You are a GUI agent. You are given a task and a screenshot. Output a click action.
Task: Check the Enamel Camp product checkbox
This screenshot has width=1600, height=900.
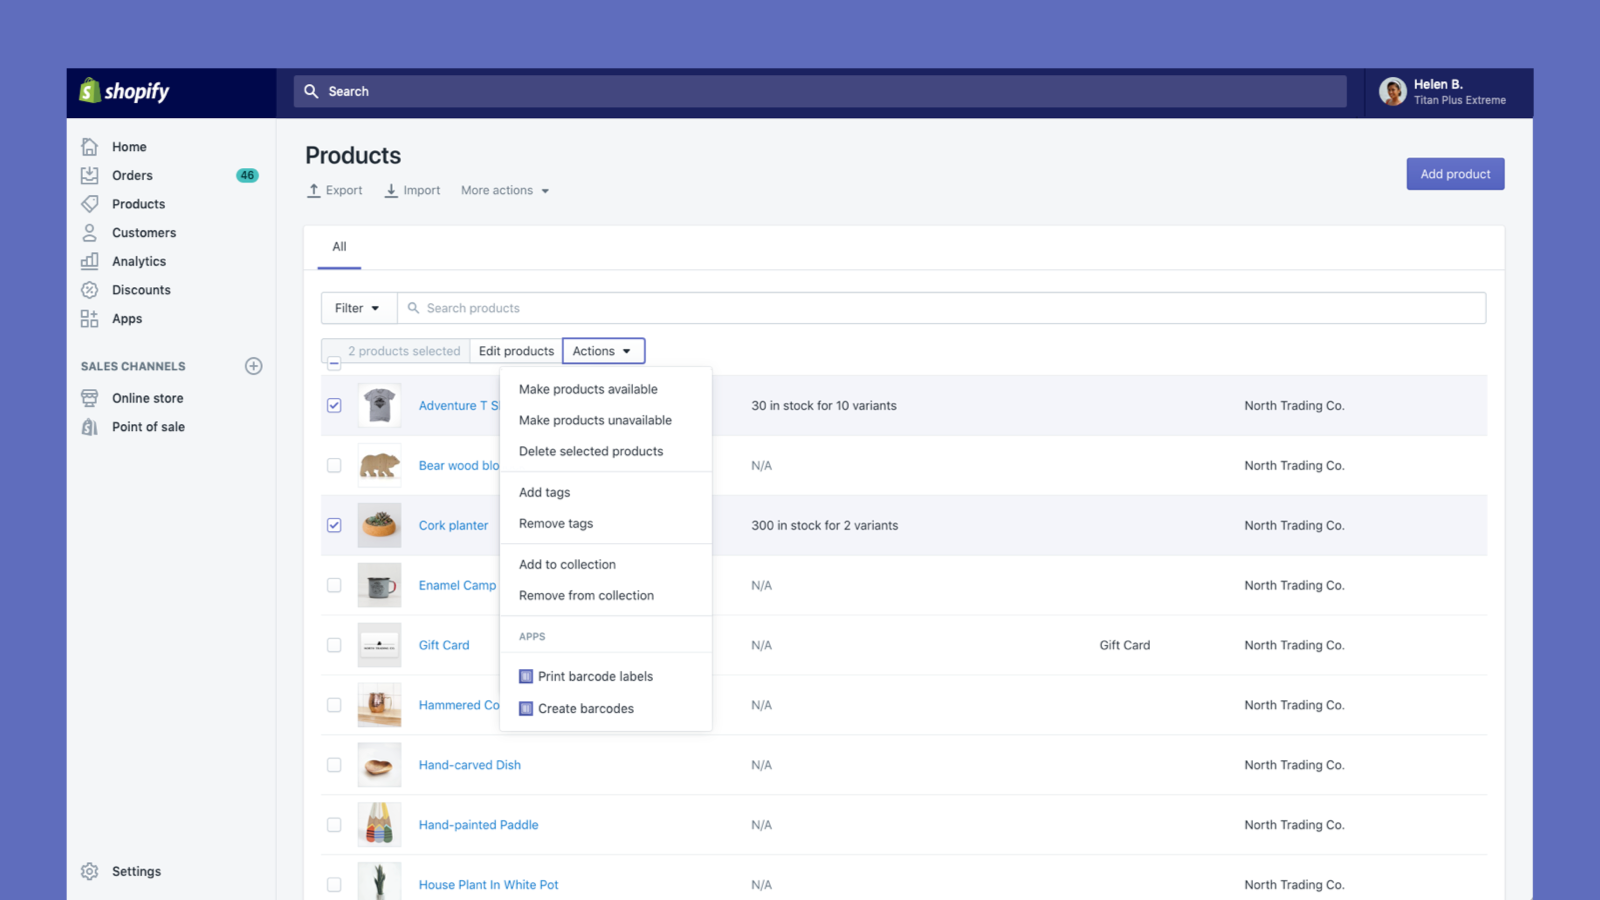[334, 585]
